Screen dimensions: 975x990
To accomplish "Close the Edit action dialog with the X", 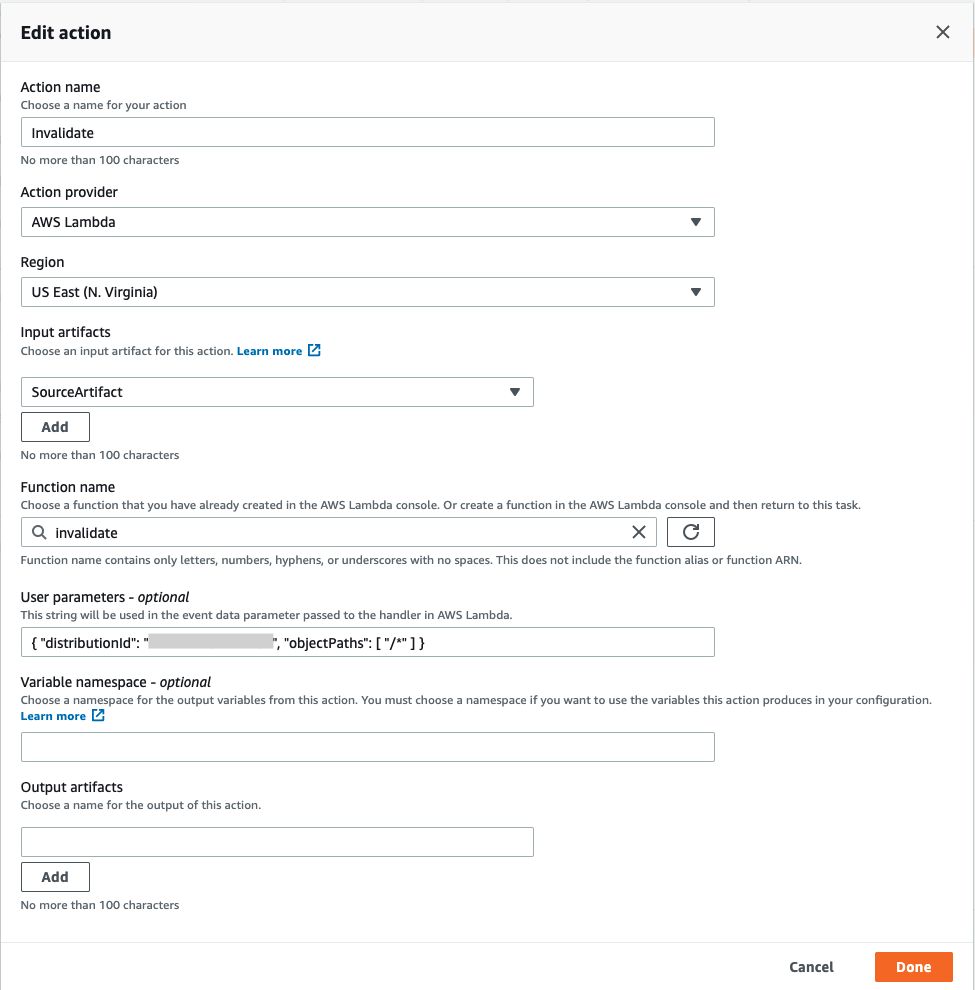I will click(942, 32).
